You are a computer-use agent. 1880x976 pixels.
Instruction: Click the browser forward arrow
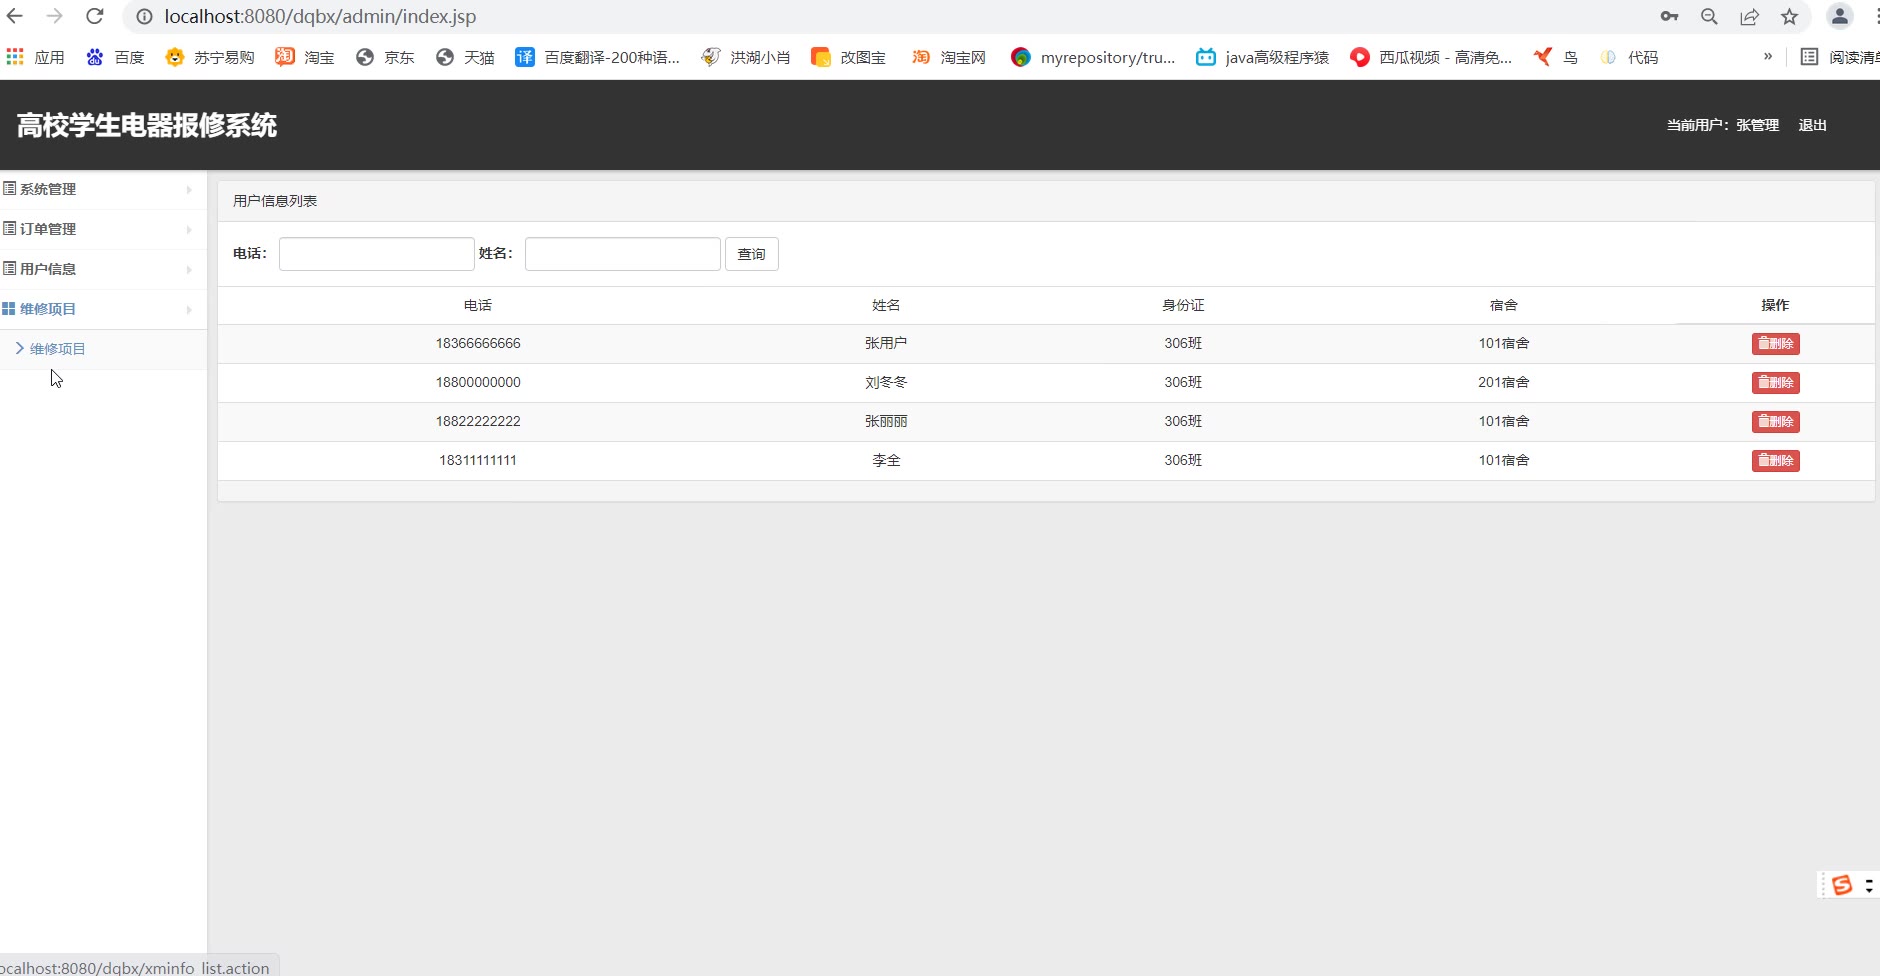pyautogui.click(x=55, y=16)
